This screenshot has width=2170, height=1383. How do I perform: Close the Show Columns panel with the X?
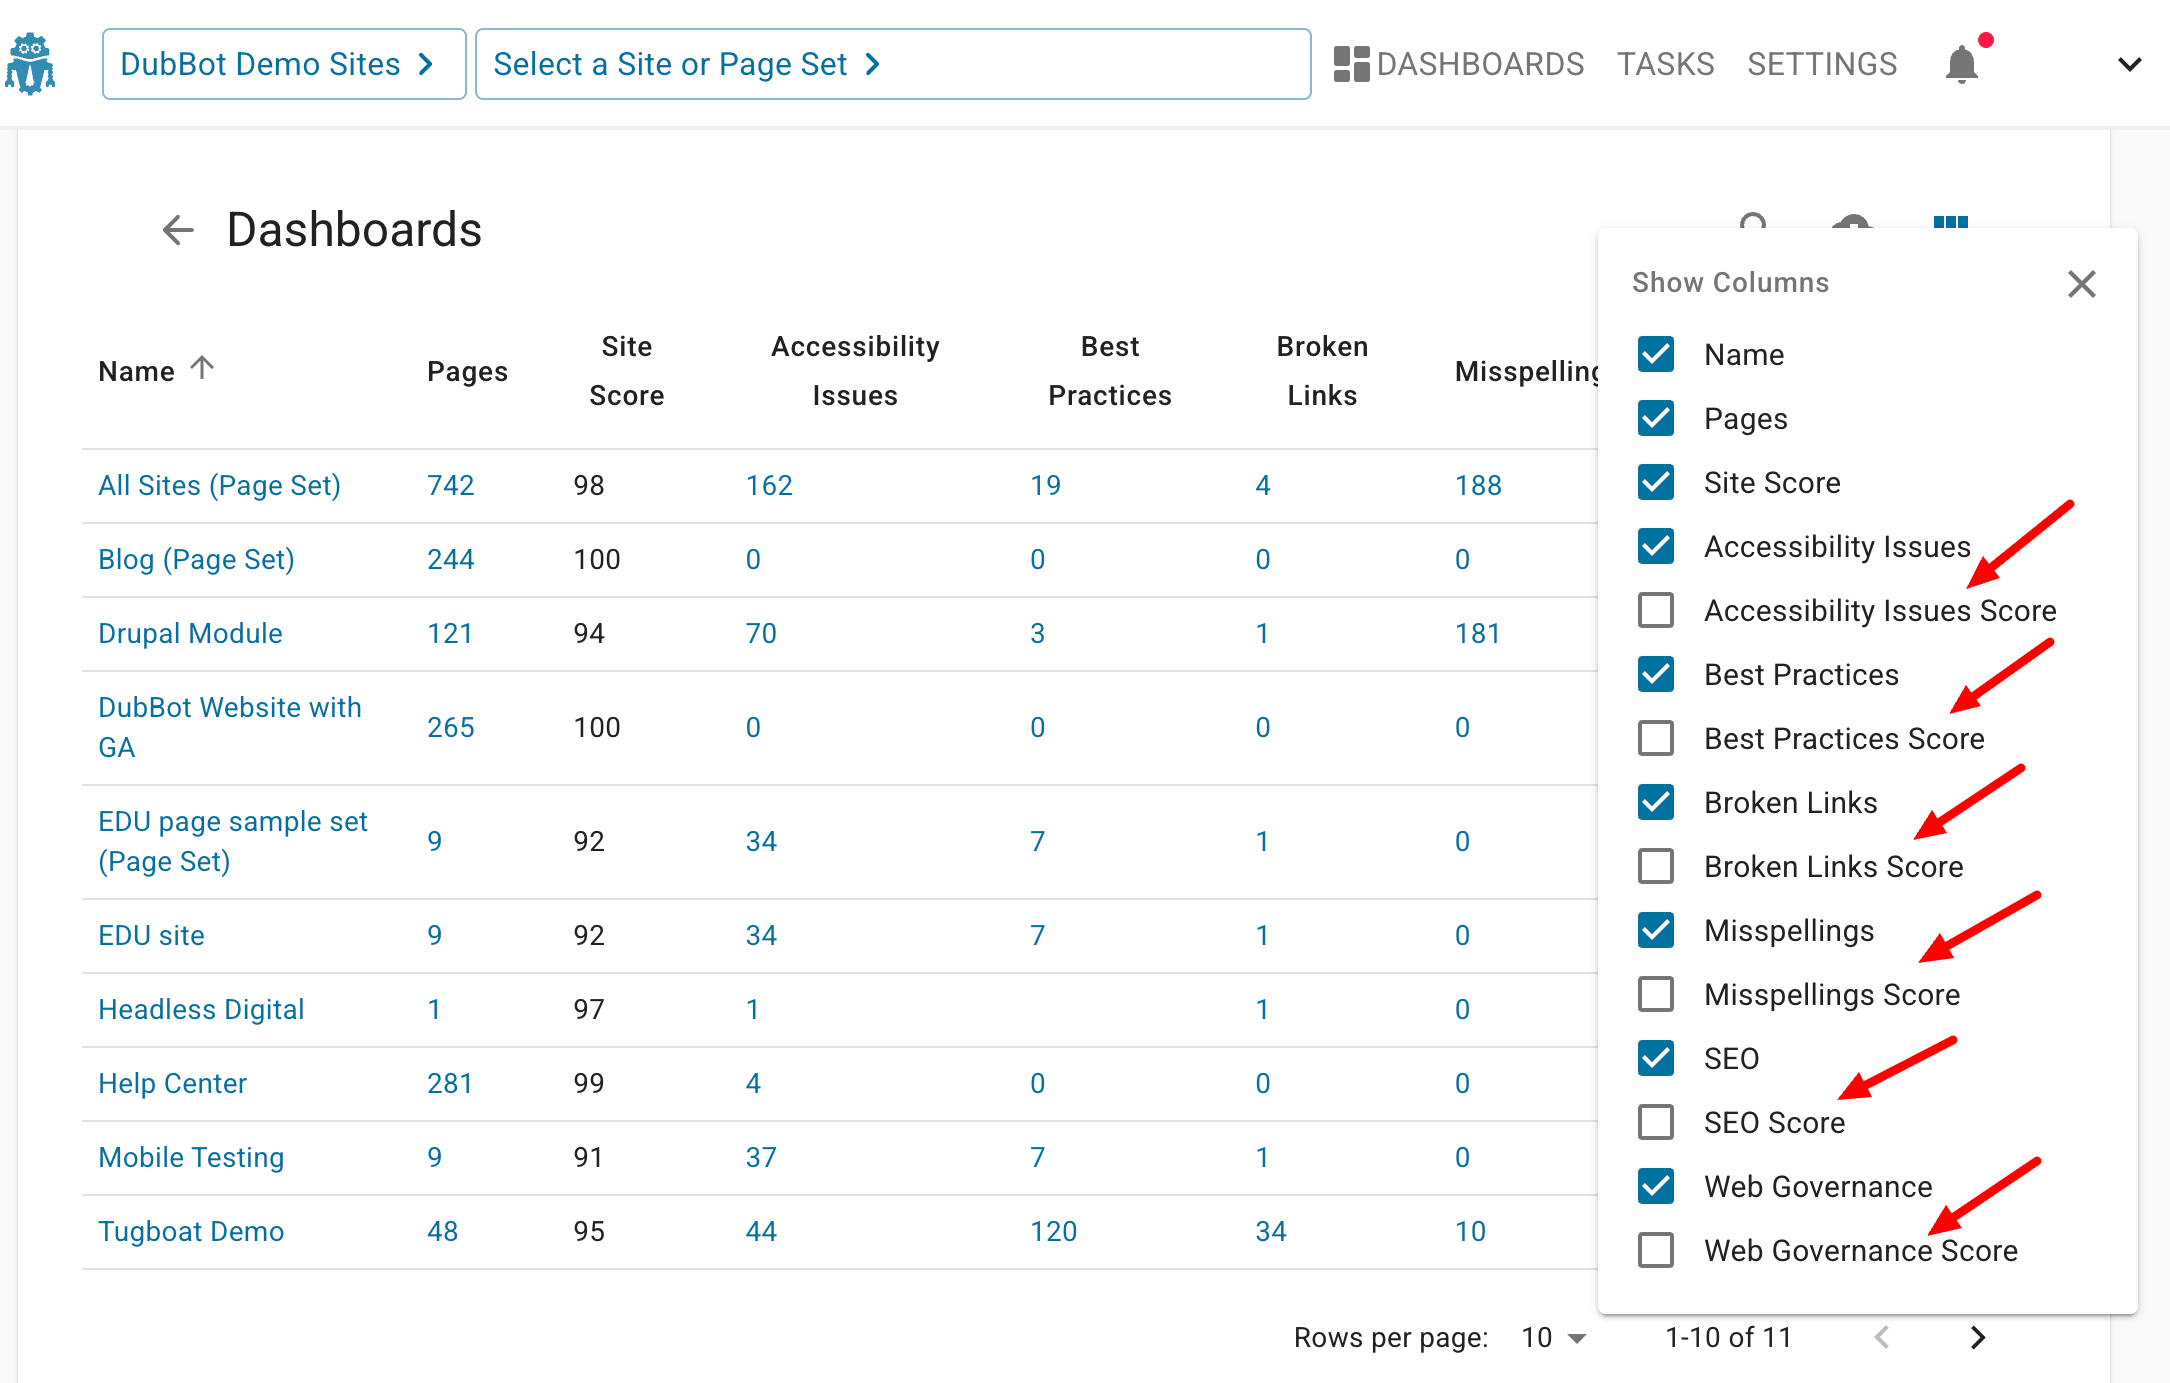[2081, 284]
